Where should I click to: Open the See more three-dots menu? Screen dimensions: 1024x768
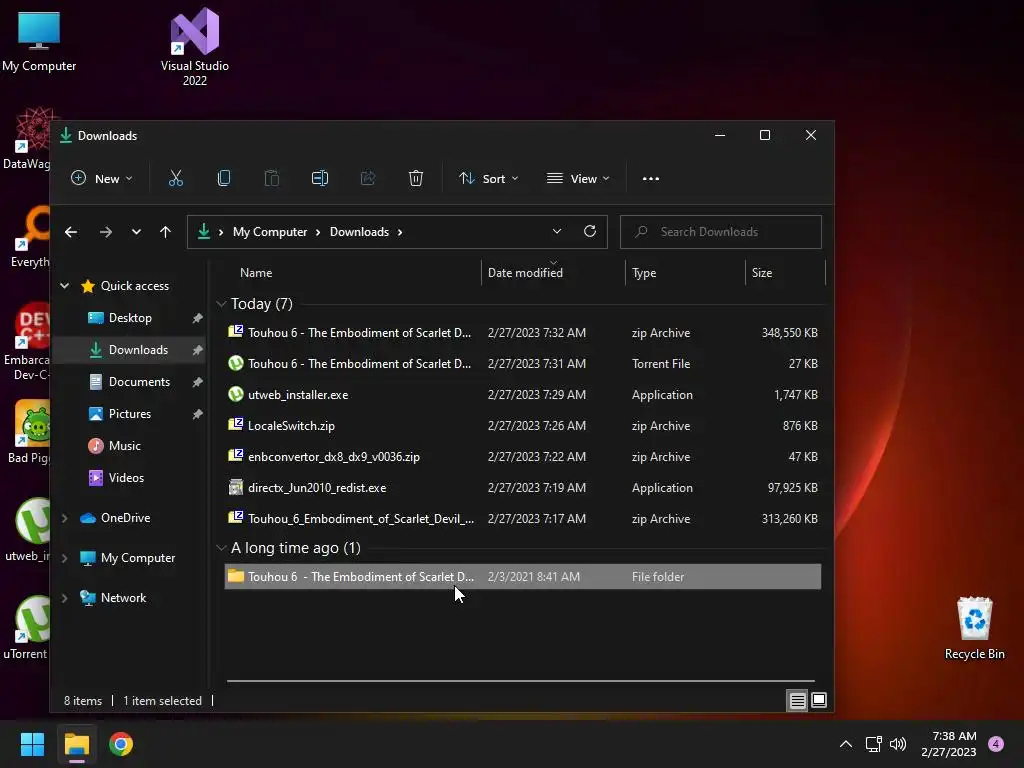(x=650, y=178)
